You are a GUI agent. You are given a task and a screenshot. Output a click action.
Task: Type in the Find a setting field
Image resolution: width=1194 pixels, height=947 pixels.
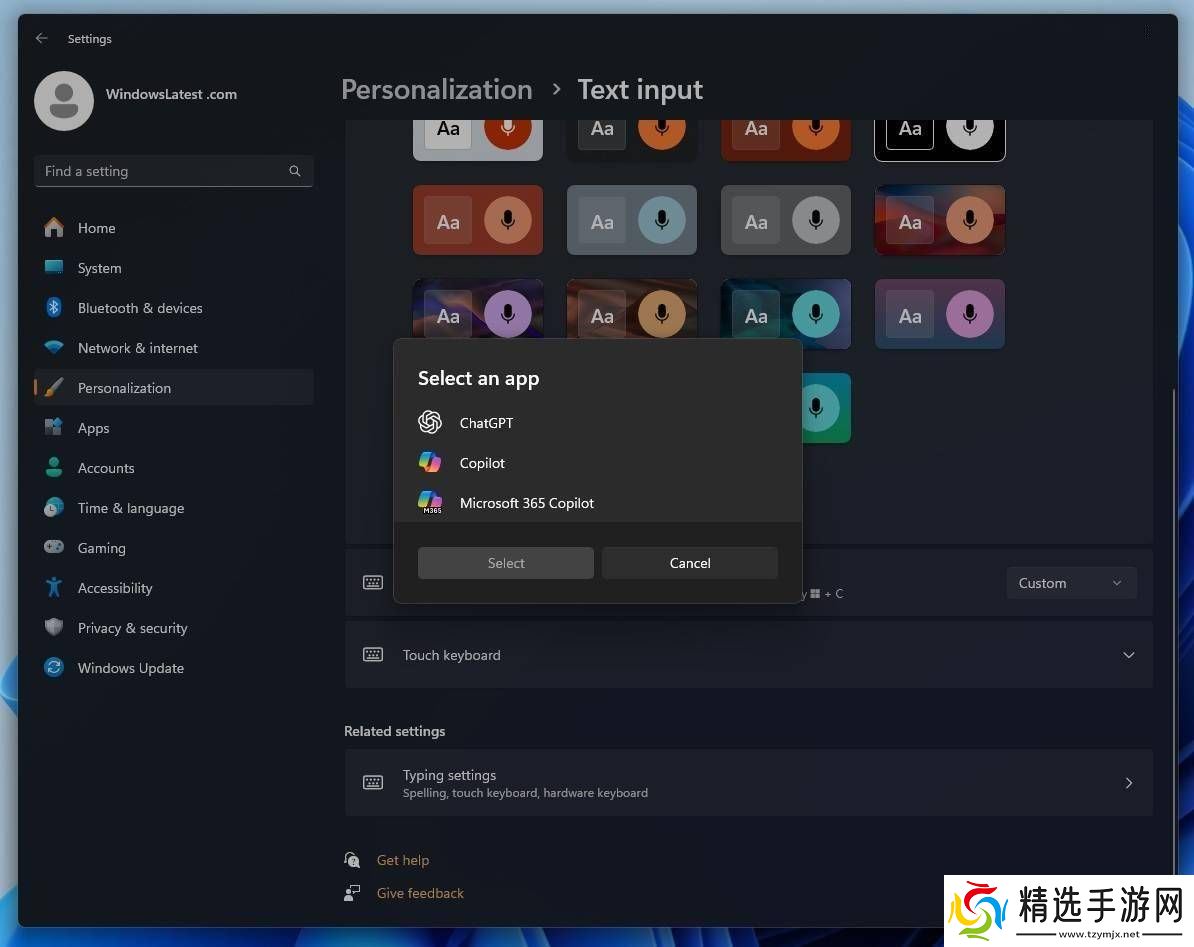click(160, 171)
